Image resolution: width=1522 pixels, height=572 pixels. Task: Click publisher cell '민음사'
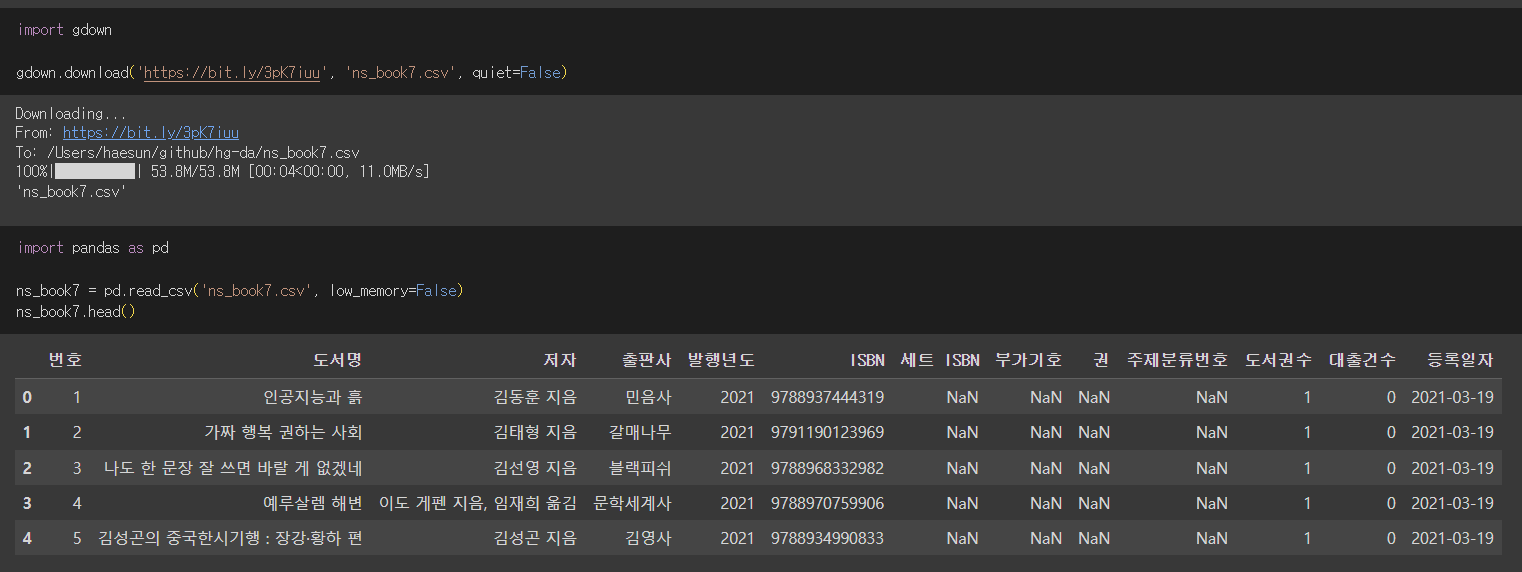click(x=649, y=397)
